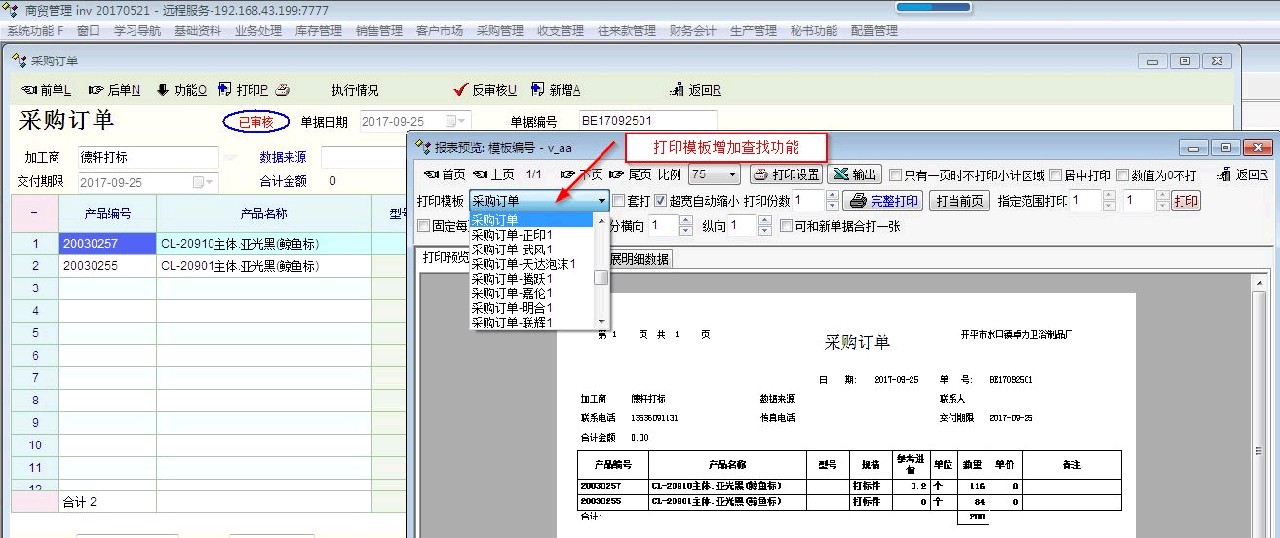Viewport: 1280px width, 538px height.
Task: Select 采购订单-嘉伦1 from template list
Action: point(512,293)
